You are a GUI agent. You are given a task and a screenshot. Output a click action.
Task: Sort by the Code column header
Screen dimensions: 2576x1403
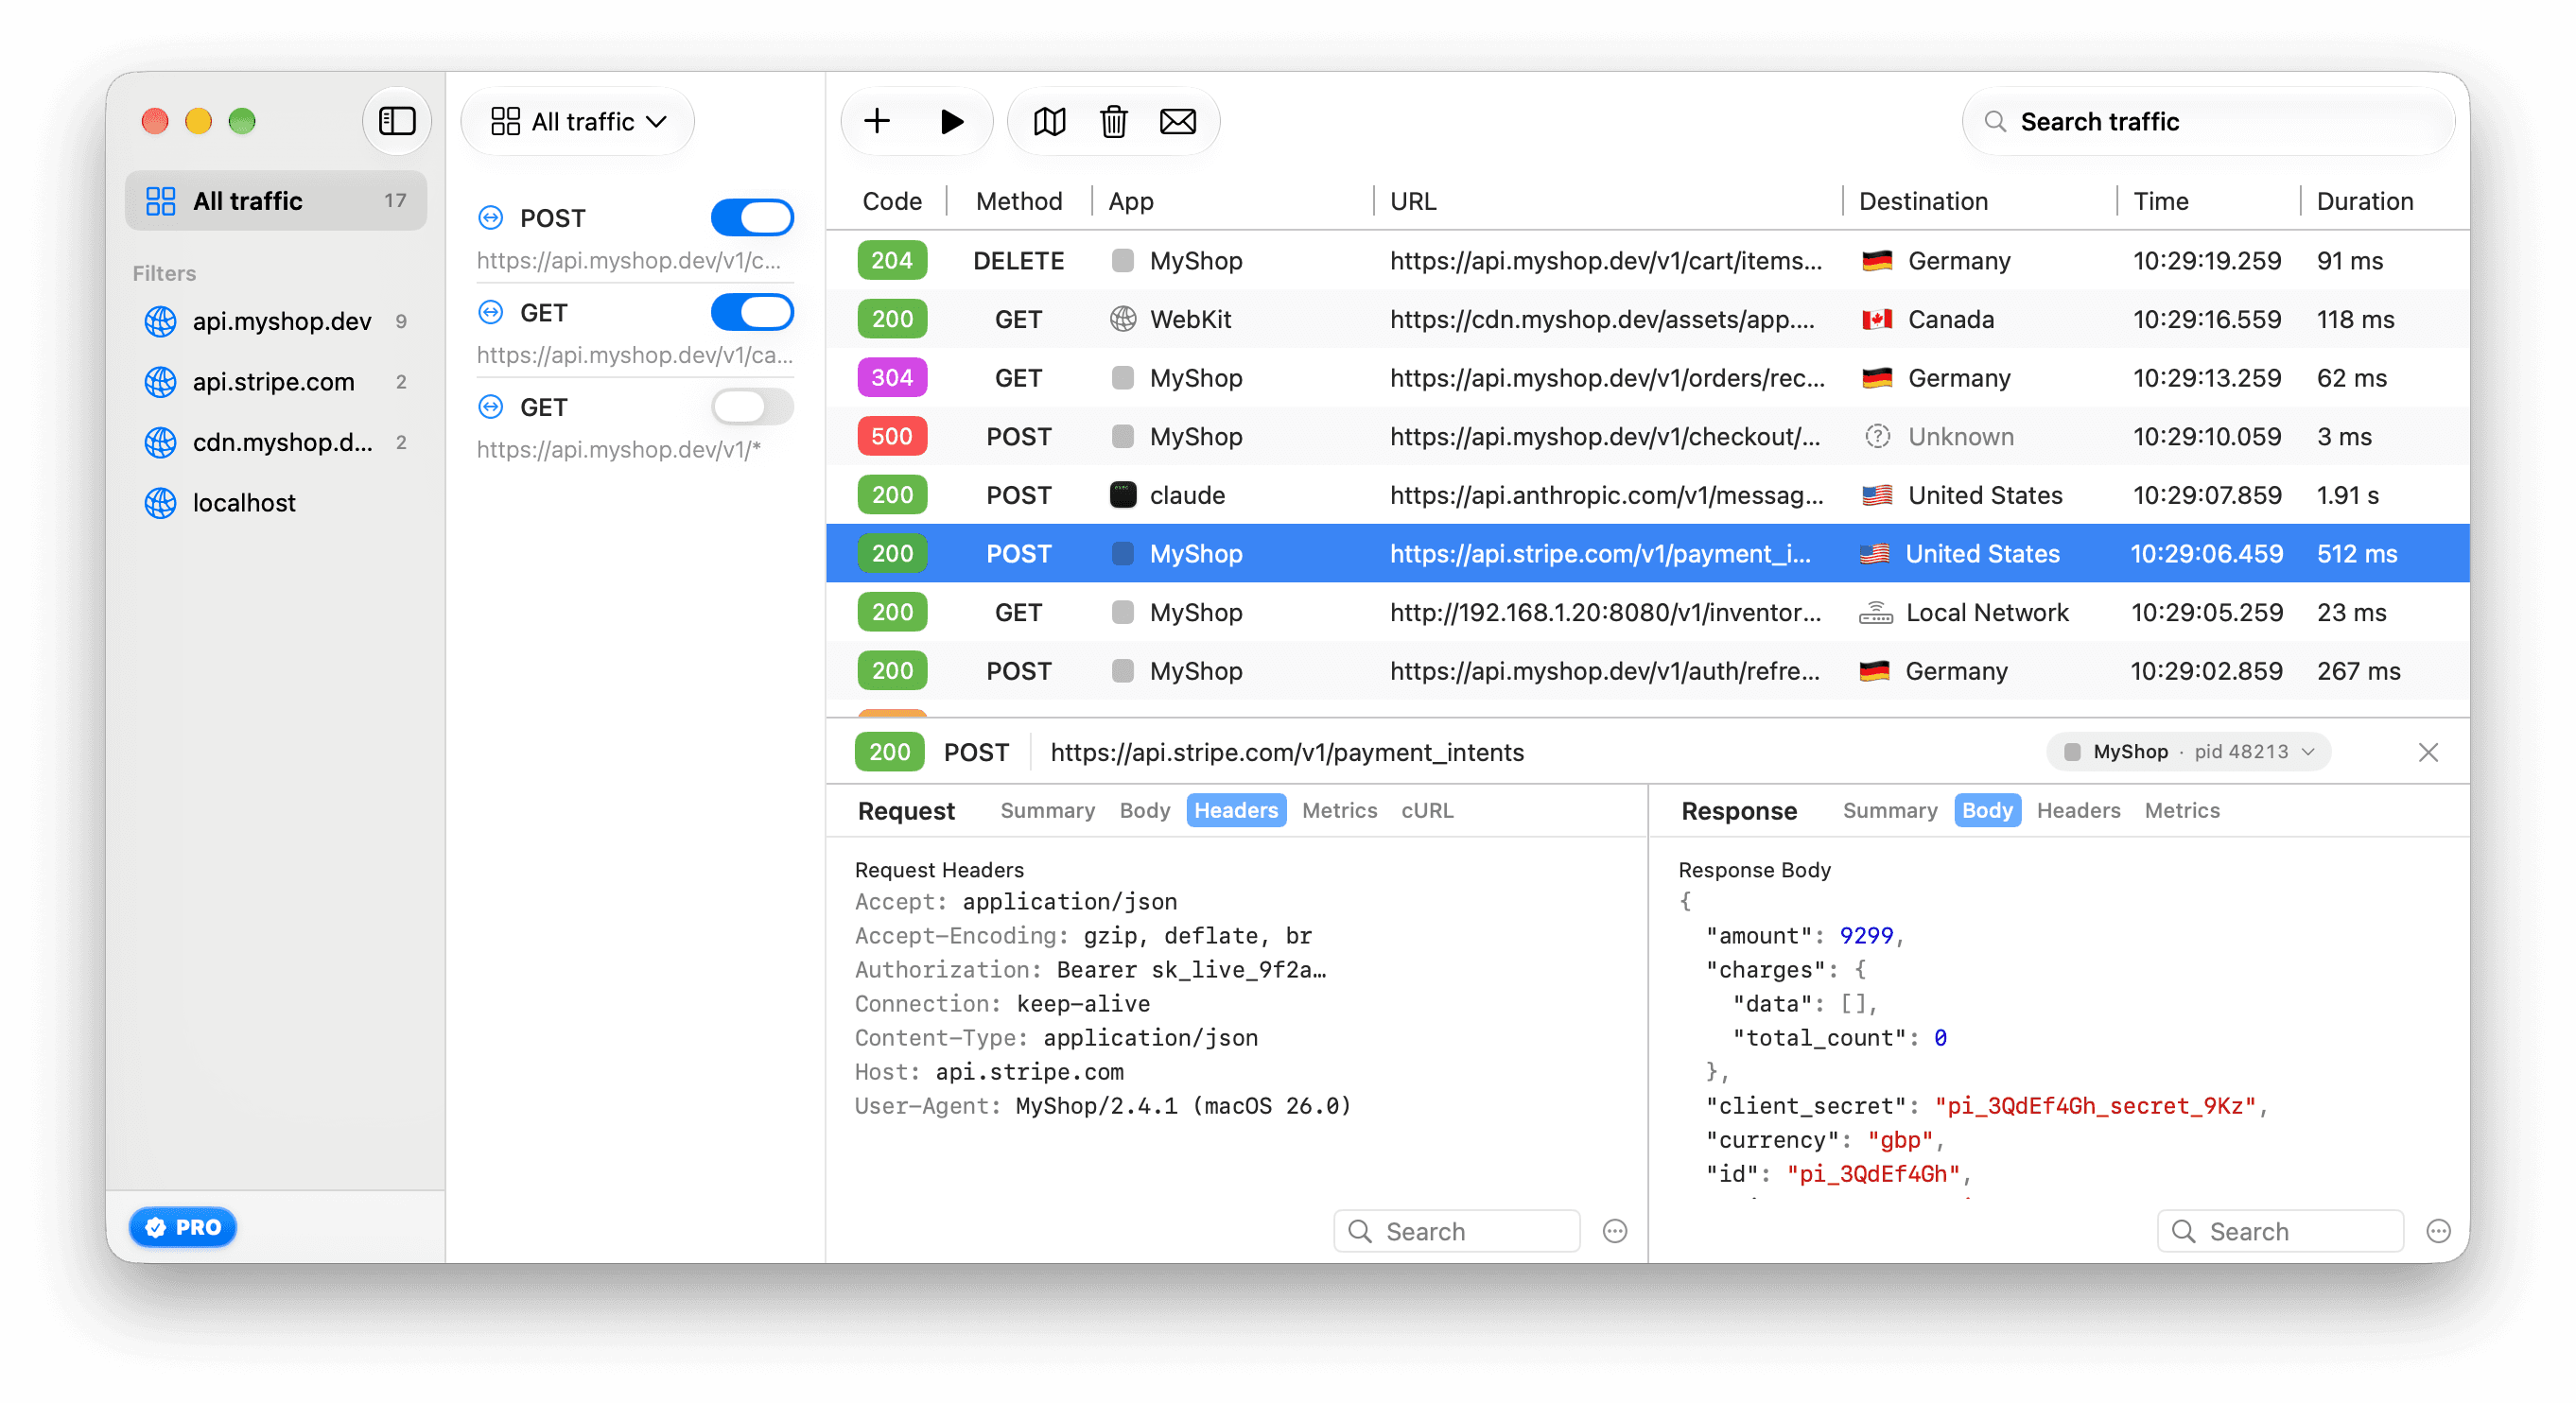[891, 201]
